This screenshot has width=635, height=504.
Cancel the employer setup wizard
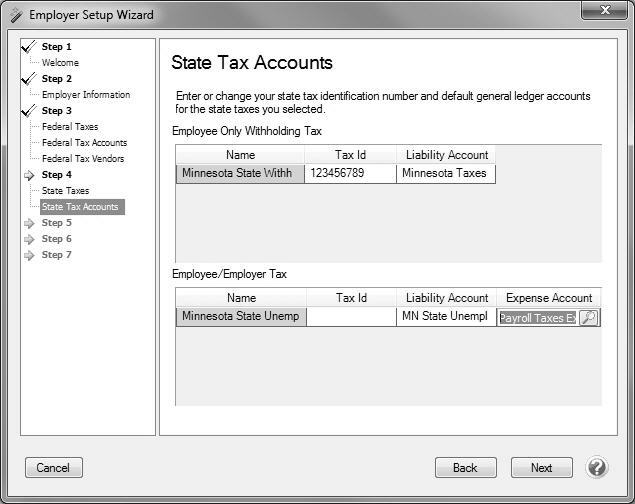(53, 468)
